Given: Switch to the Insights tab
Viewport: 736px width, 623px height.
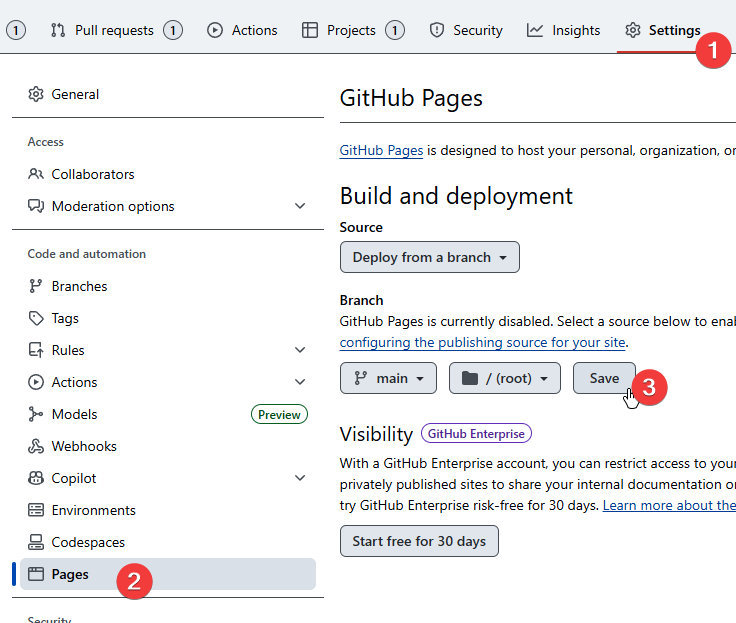Looking at the screenshot, I should coord(564,30).
